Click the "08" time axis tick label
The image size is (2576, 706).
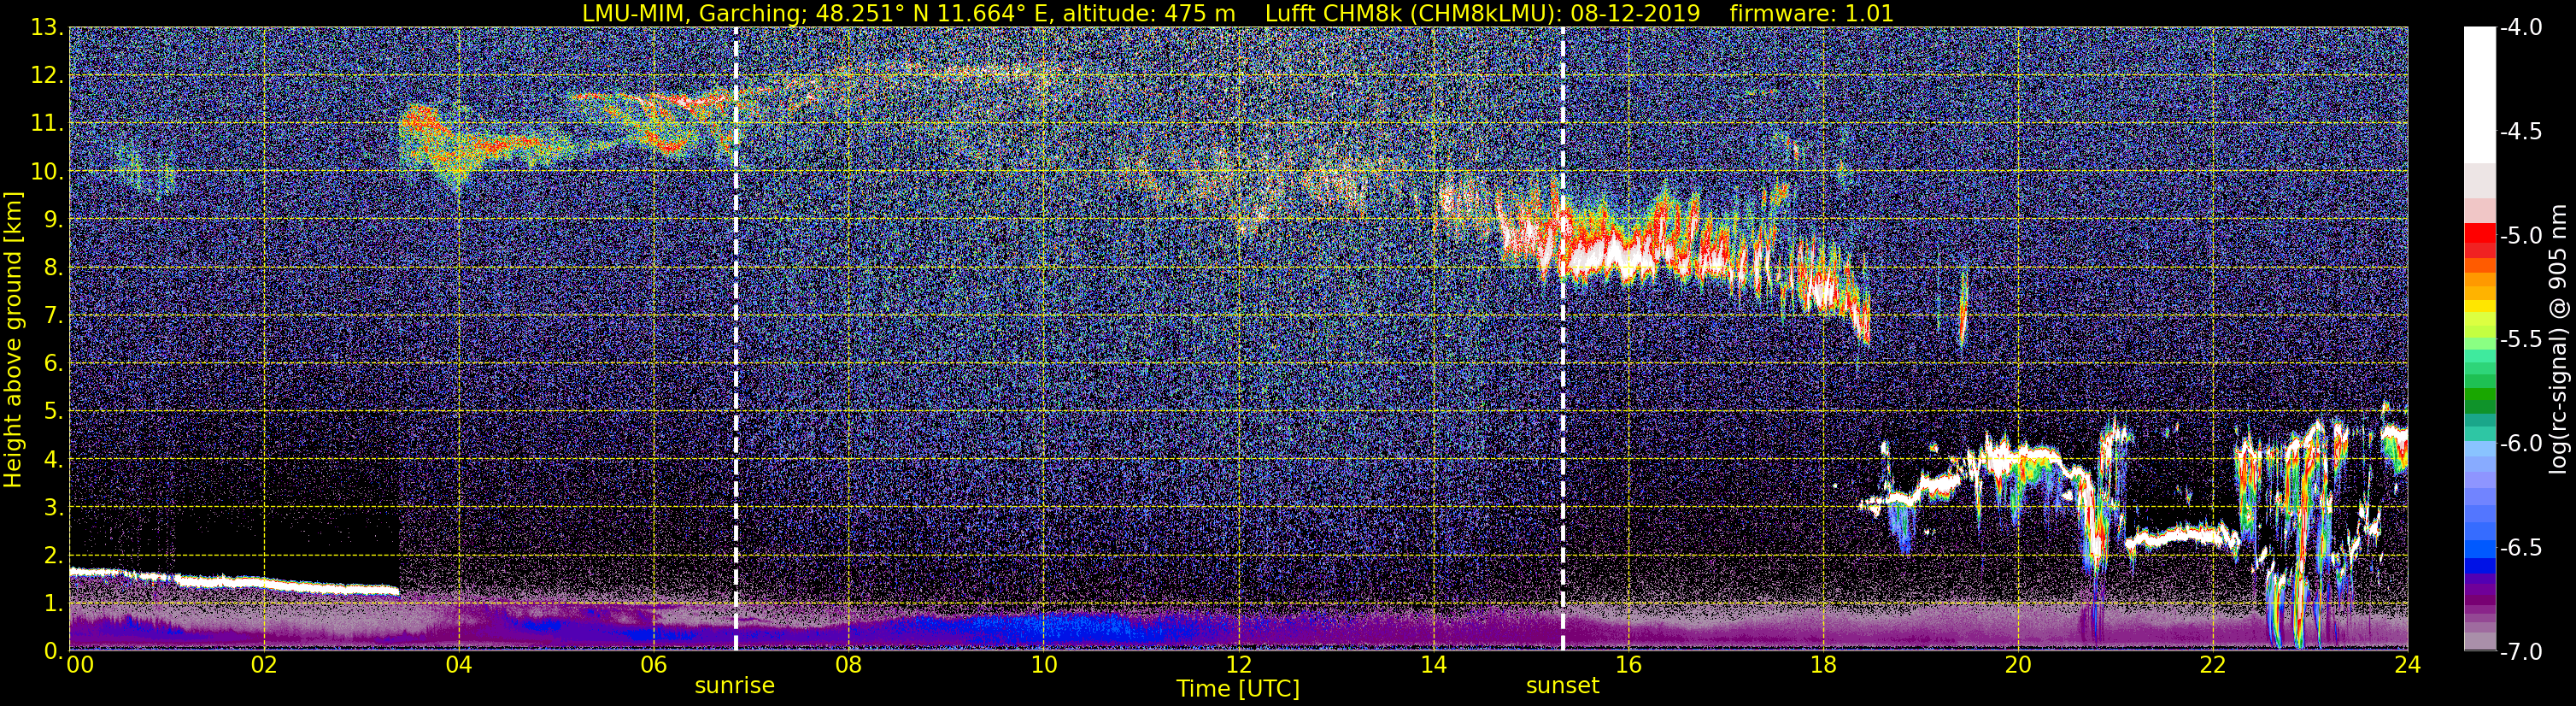(x=848, y=665)
